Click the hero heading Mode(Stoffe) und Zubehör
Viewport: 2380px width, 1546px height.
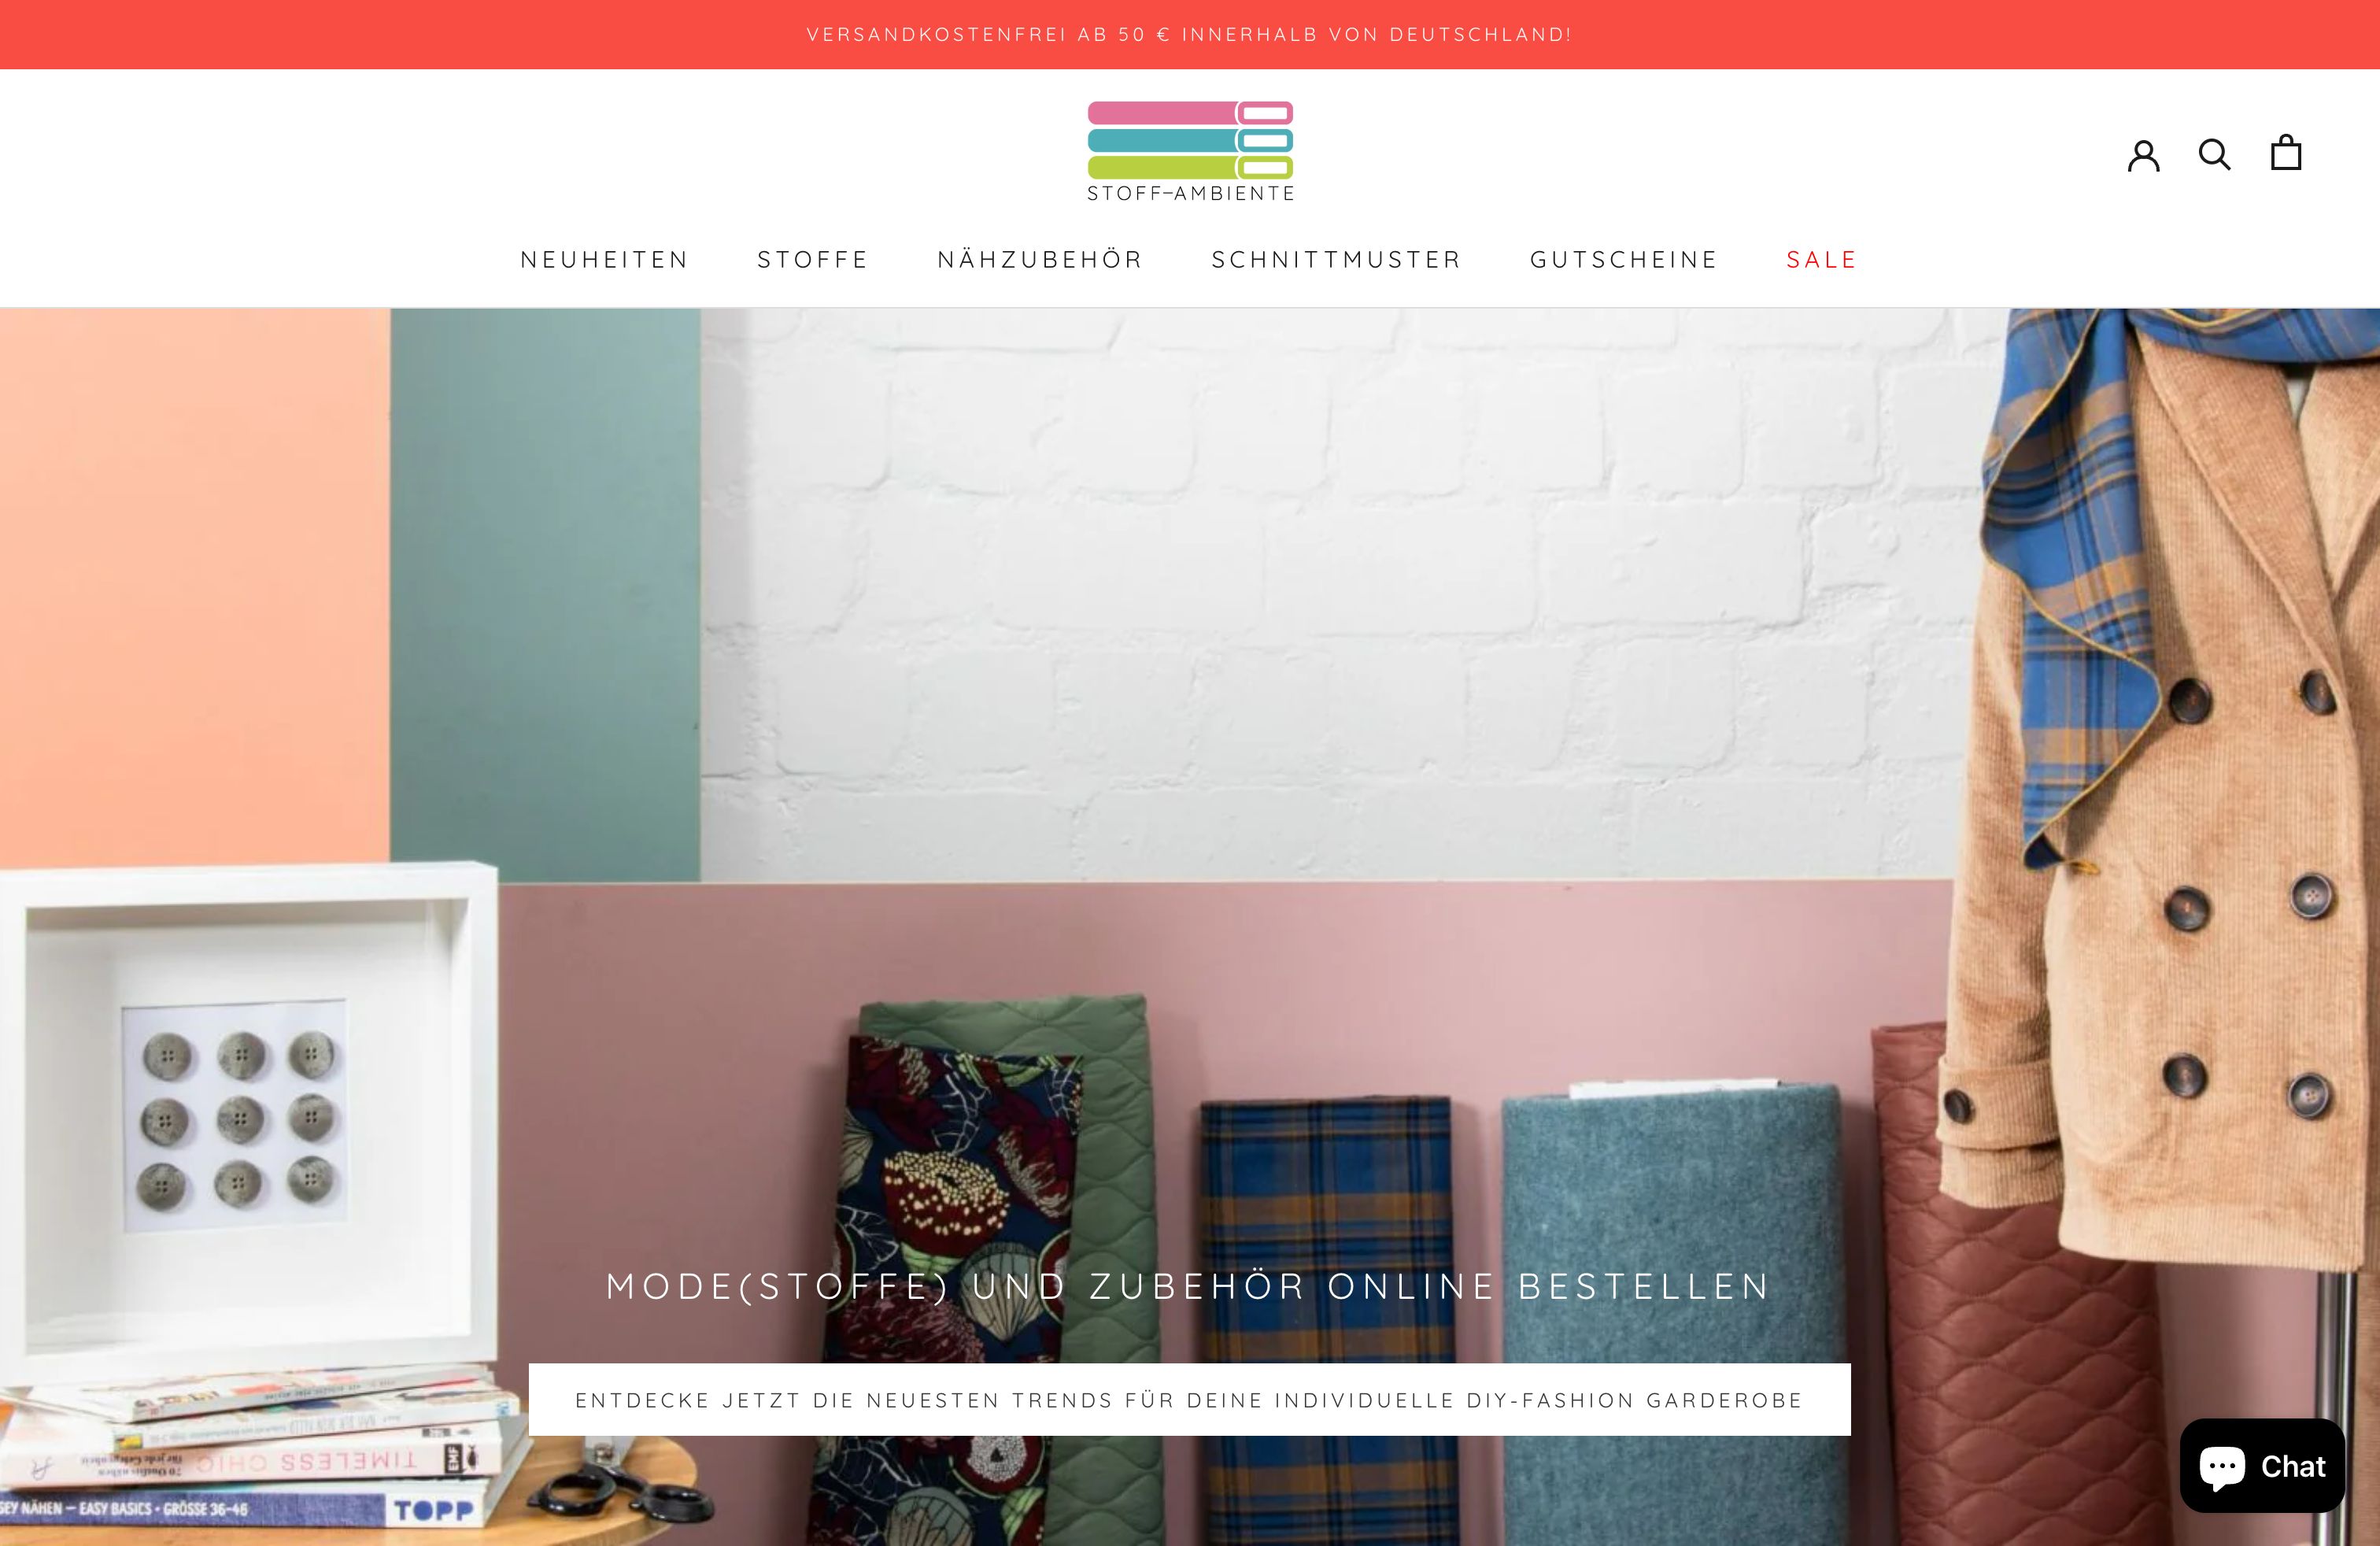coord(1189,1286)
